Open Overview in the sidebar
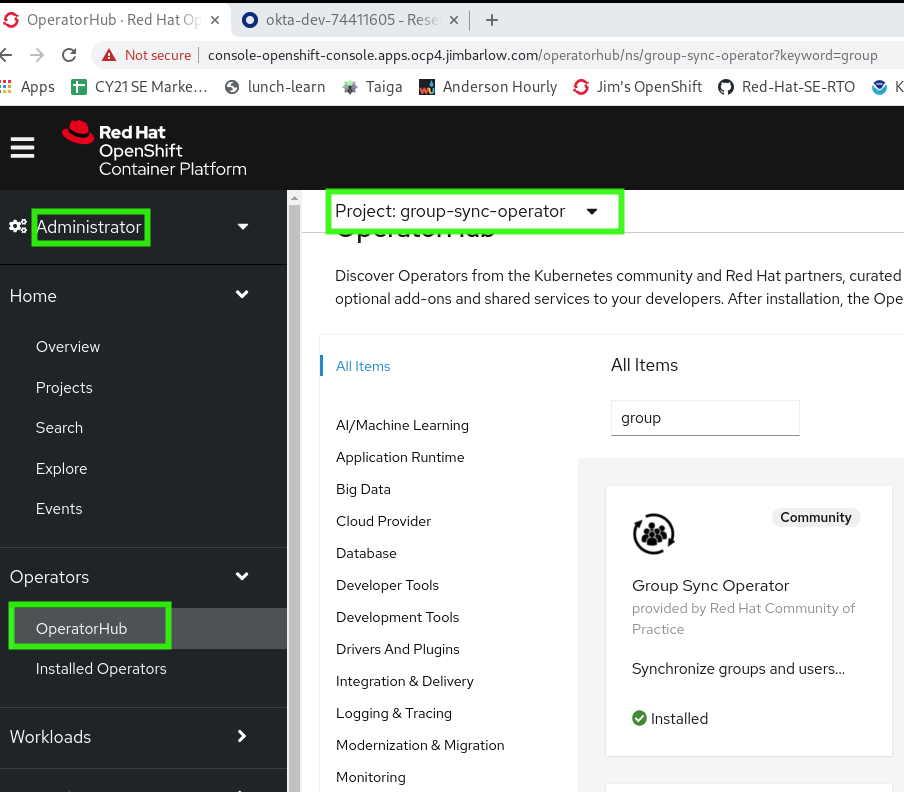904x792 pixels. point(68,347)
